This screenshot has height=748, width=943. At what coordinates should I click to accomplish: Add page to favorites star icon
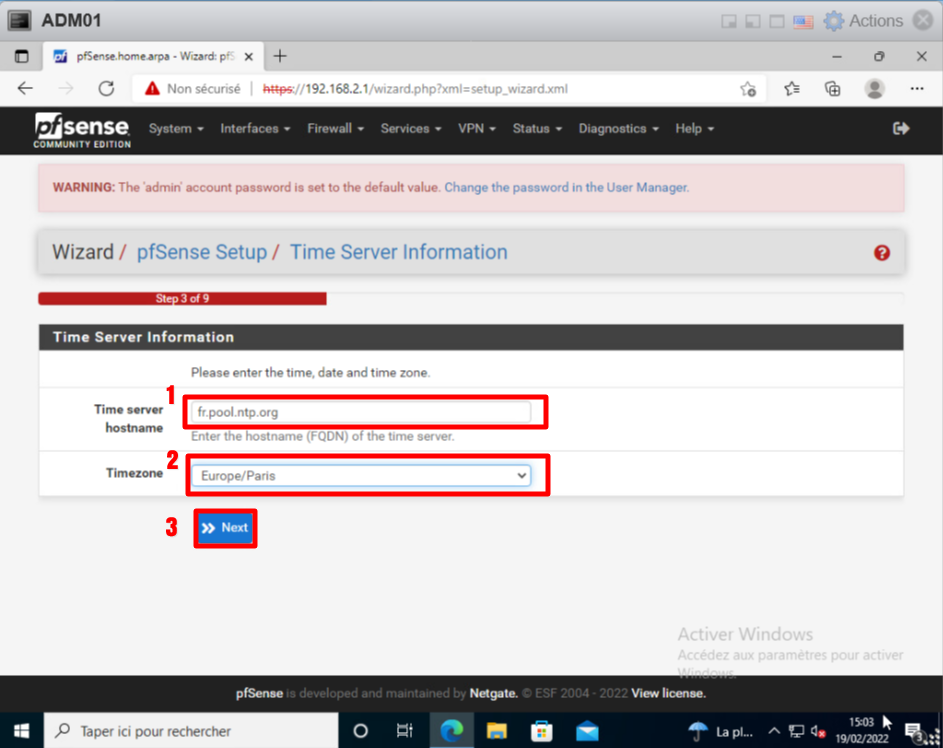747,89
